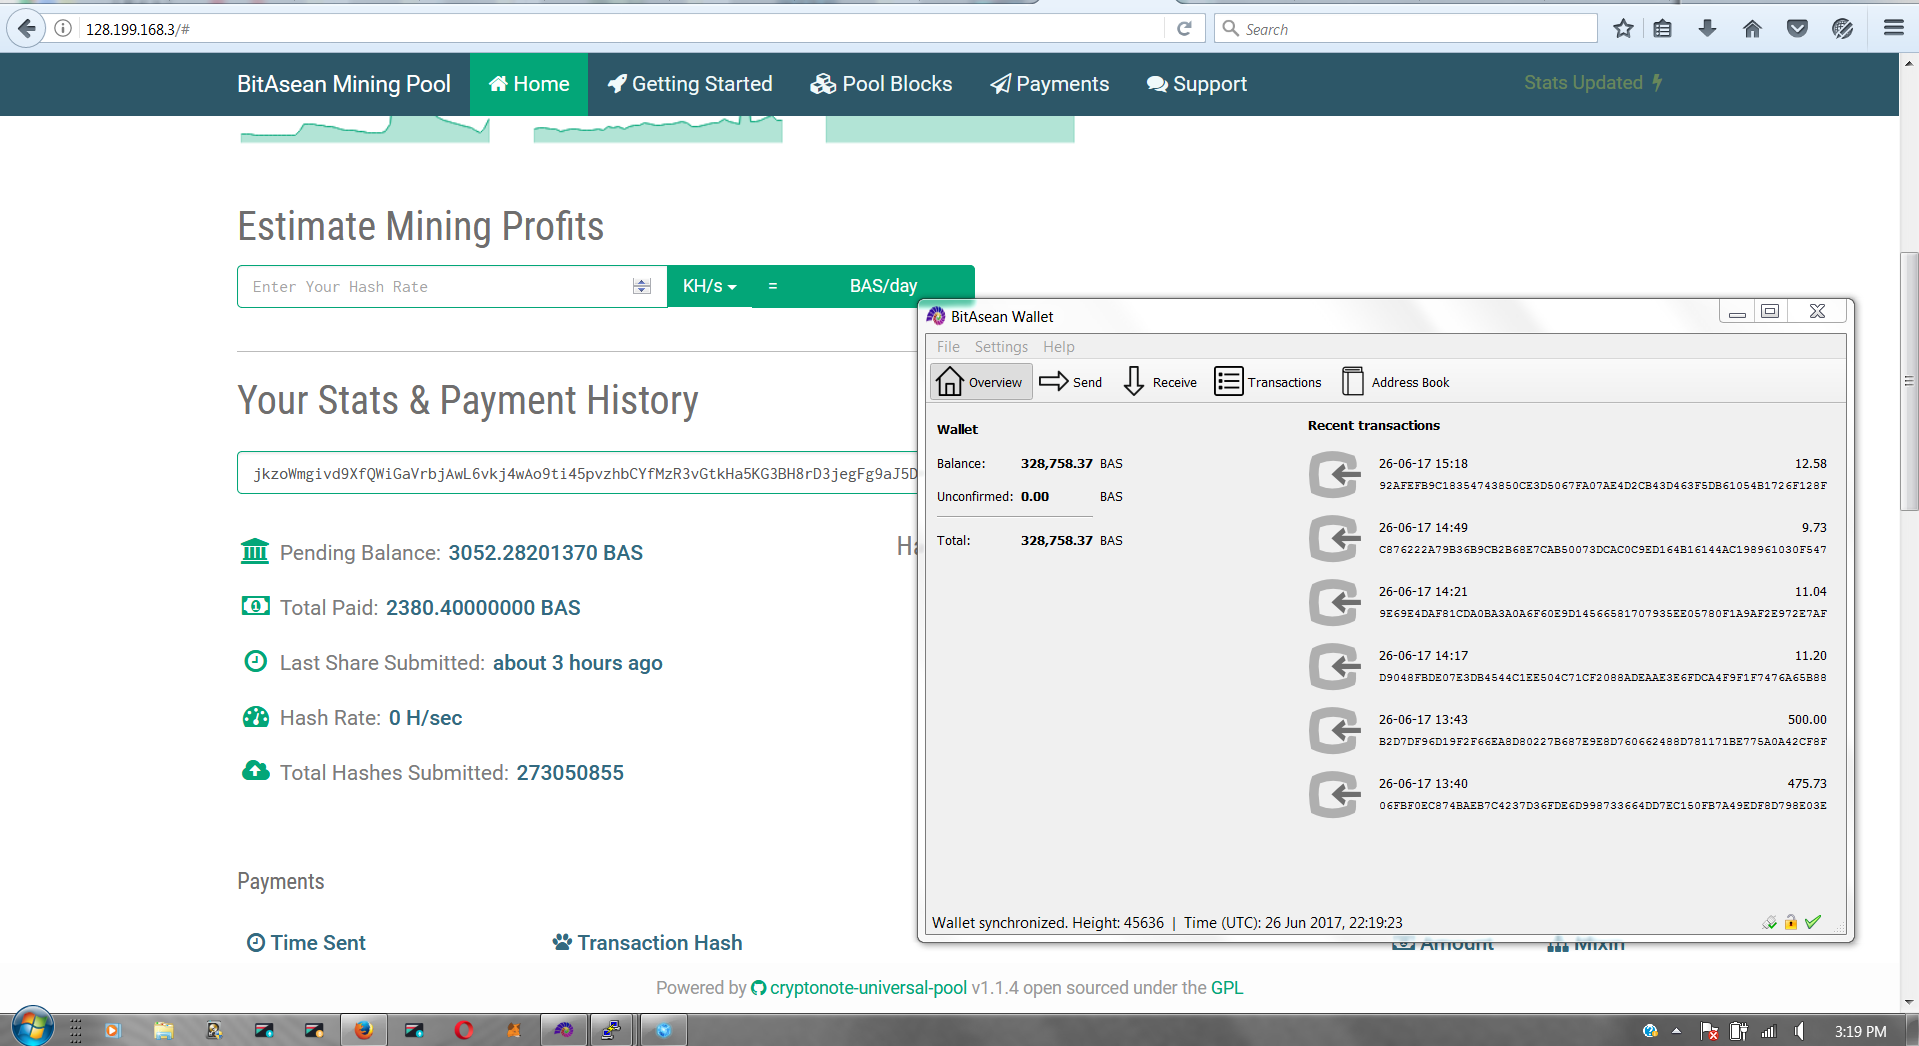Open the taskbar volume speaker icon
Viewport: 1919px width, 1046px height.
1800,1031
